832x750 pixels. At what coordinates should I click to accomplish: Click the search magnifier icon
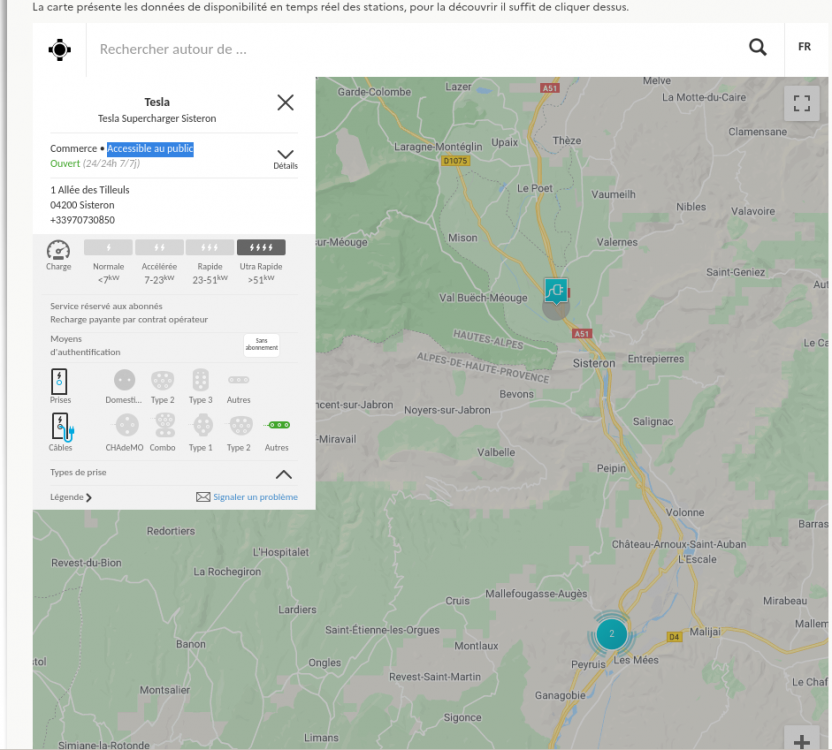coord(758,47)
